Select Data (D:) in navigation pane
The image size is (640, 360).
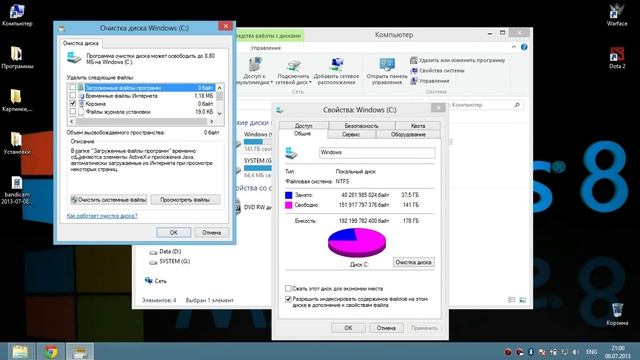point(165,252)
